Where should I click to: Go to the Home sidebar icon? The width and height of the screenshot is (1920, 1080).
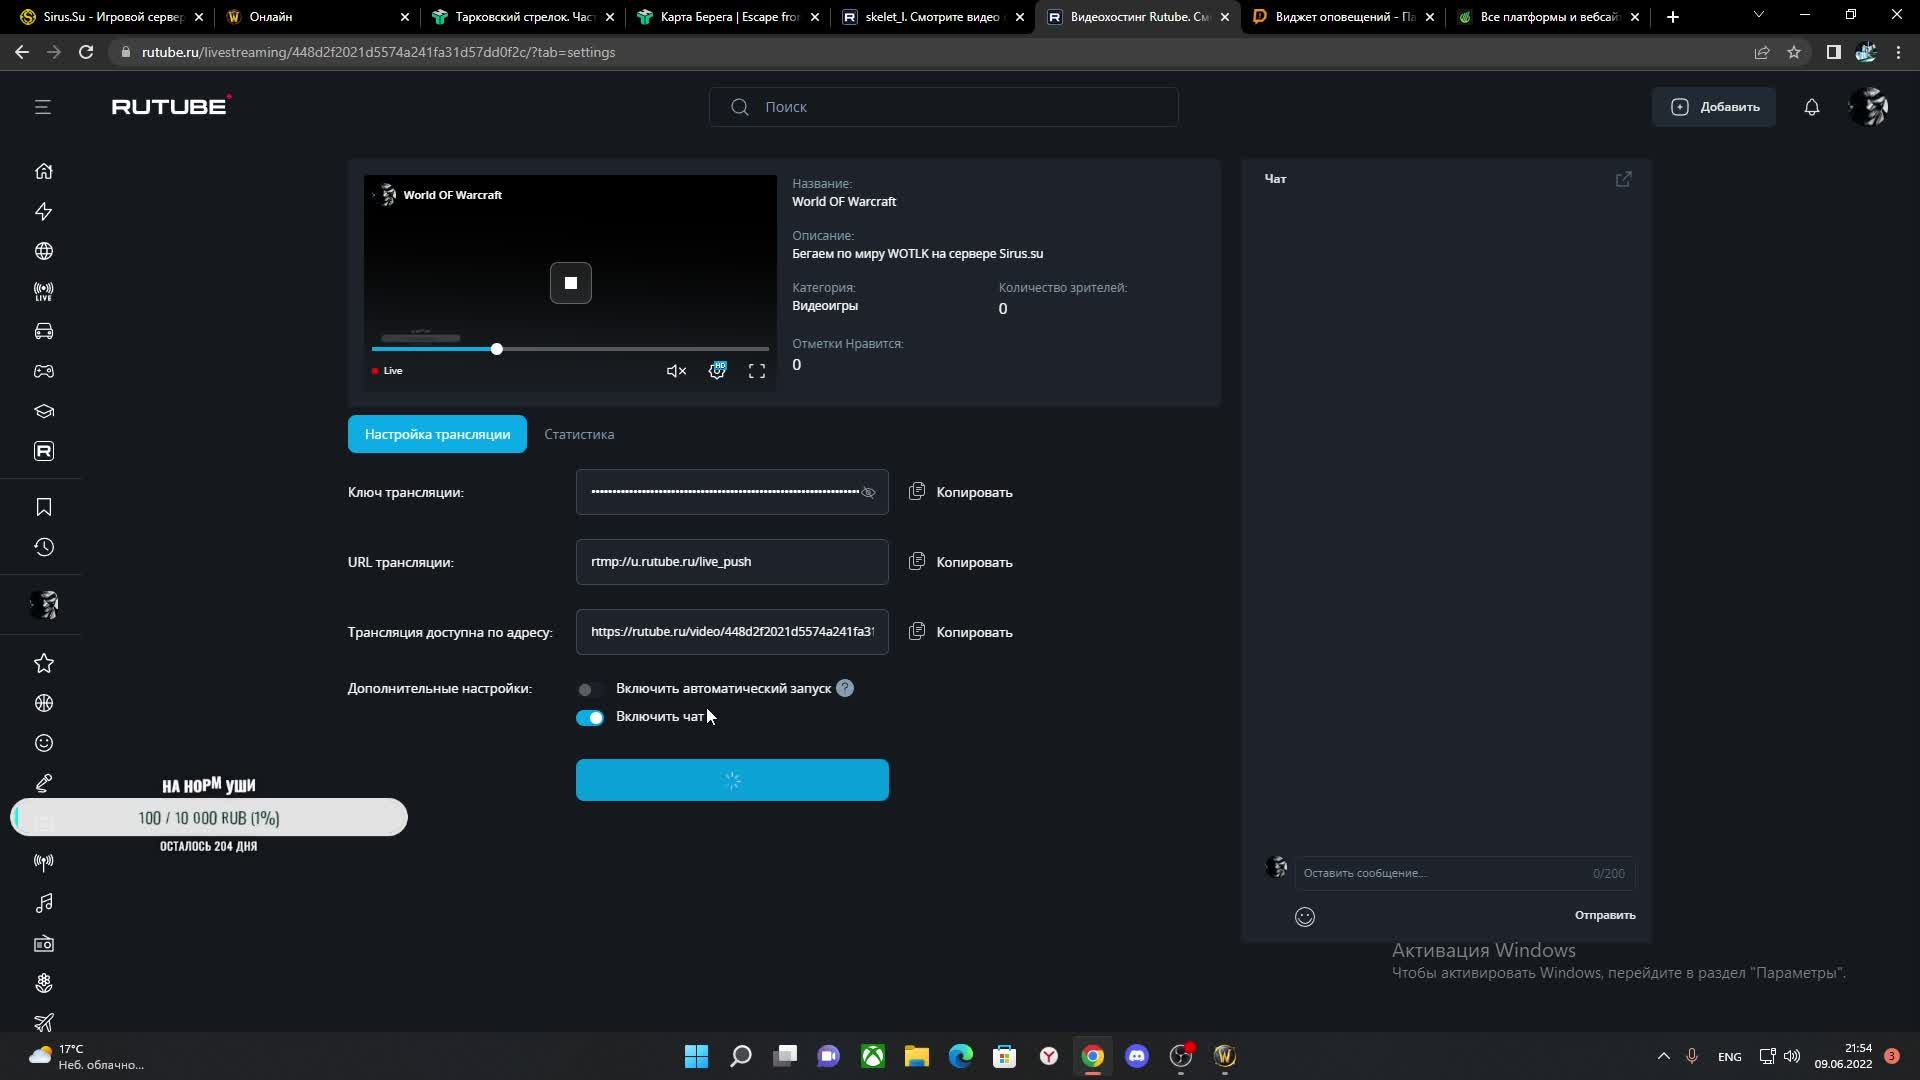(x=44, y=171)
